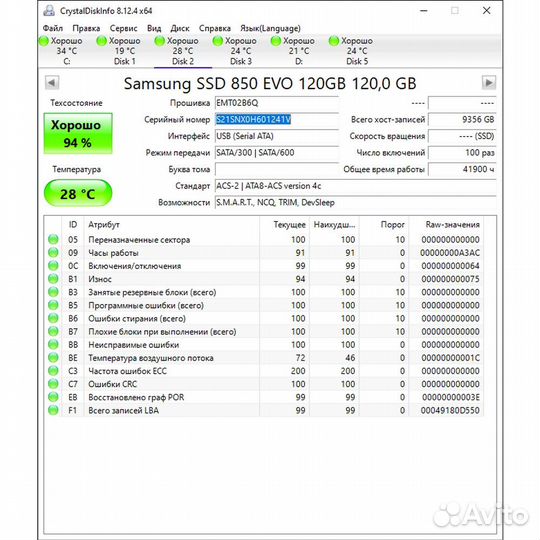
Task: Select the Износ attribute row
Action: tap(264, 279)
